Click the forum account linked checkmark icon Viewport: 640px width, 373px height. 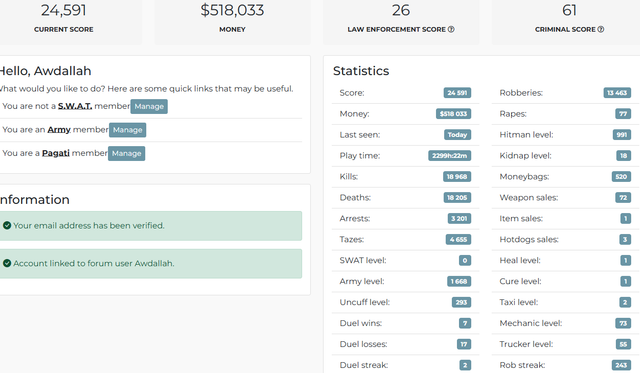click(x=7, y=263)
